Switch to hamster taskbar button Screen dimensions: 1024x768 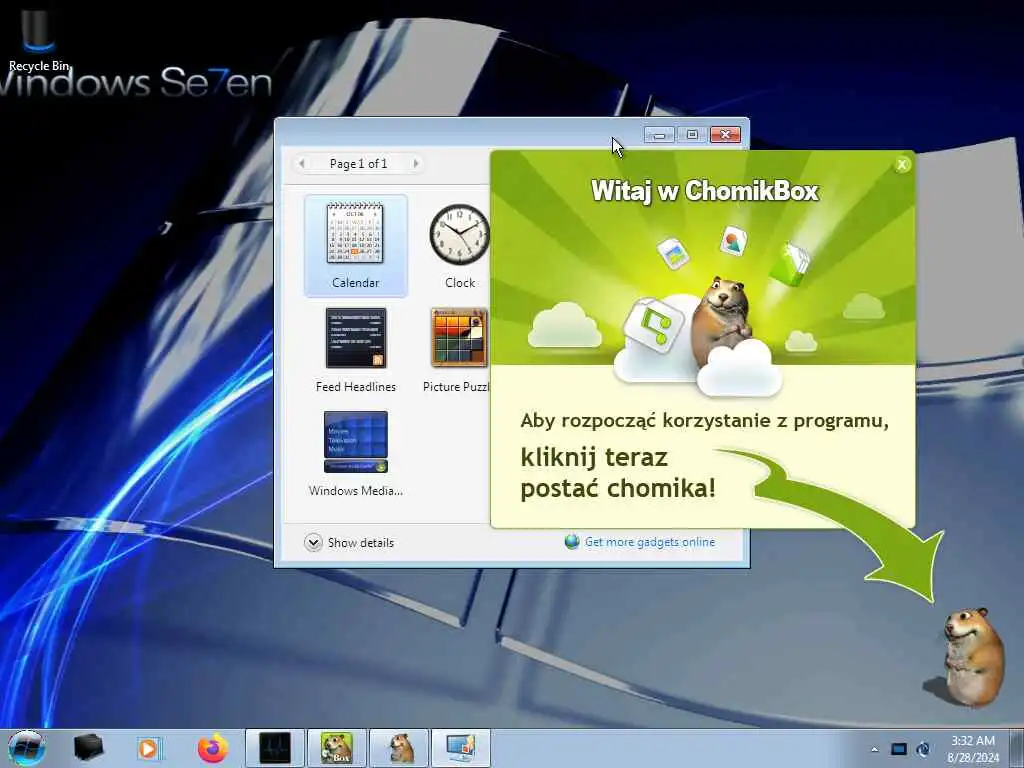coord(399,748)
